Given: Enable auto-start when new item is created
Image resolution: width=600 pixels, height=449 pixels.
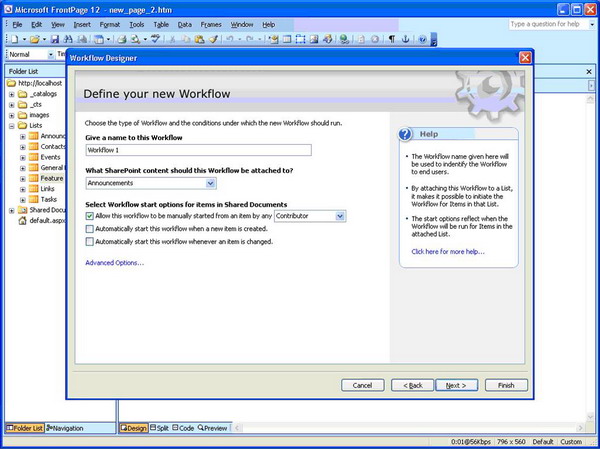Looking at the screenshot, I should [x=90, y=229].
